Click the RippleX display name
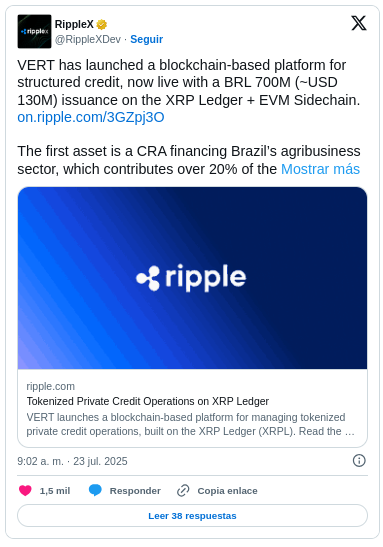Screen dimensions: 383x547 tap(74, 24)
